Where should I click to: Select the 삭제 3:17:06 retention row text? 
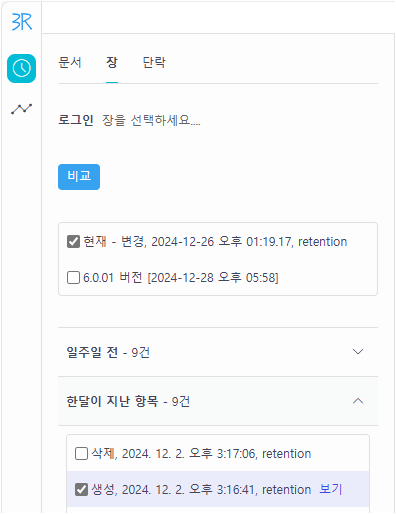(201, 454)
